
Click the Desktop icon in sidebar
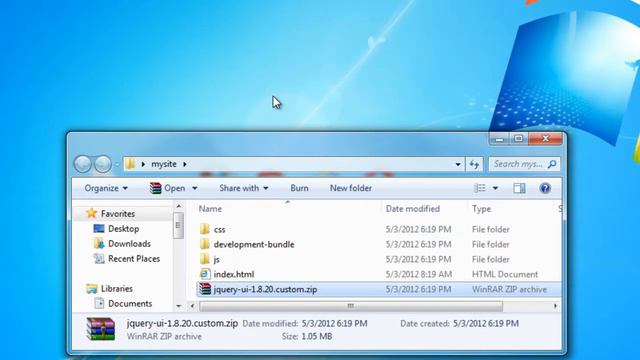[x=99, y=229]
